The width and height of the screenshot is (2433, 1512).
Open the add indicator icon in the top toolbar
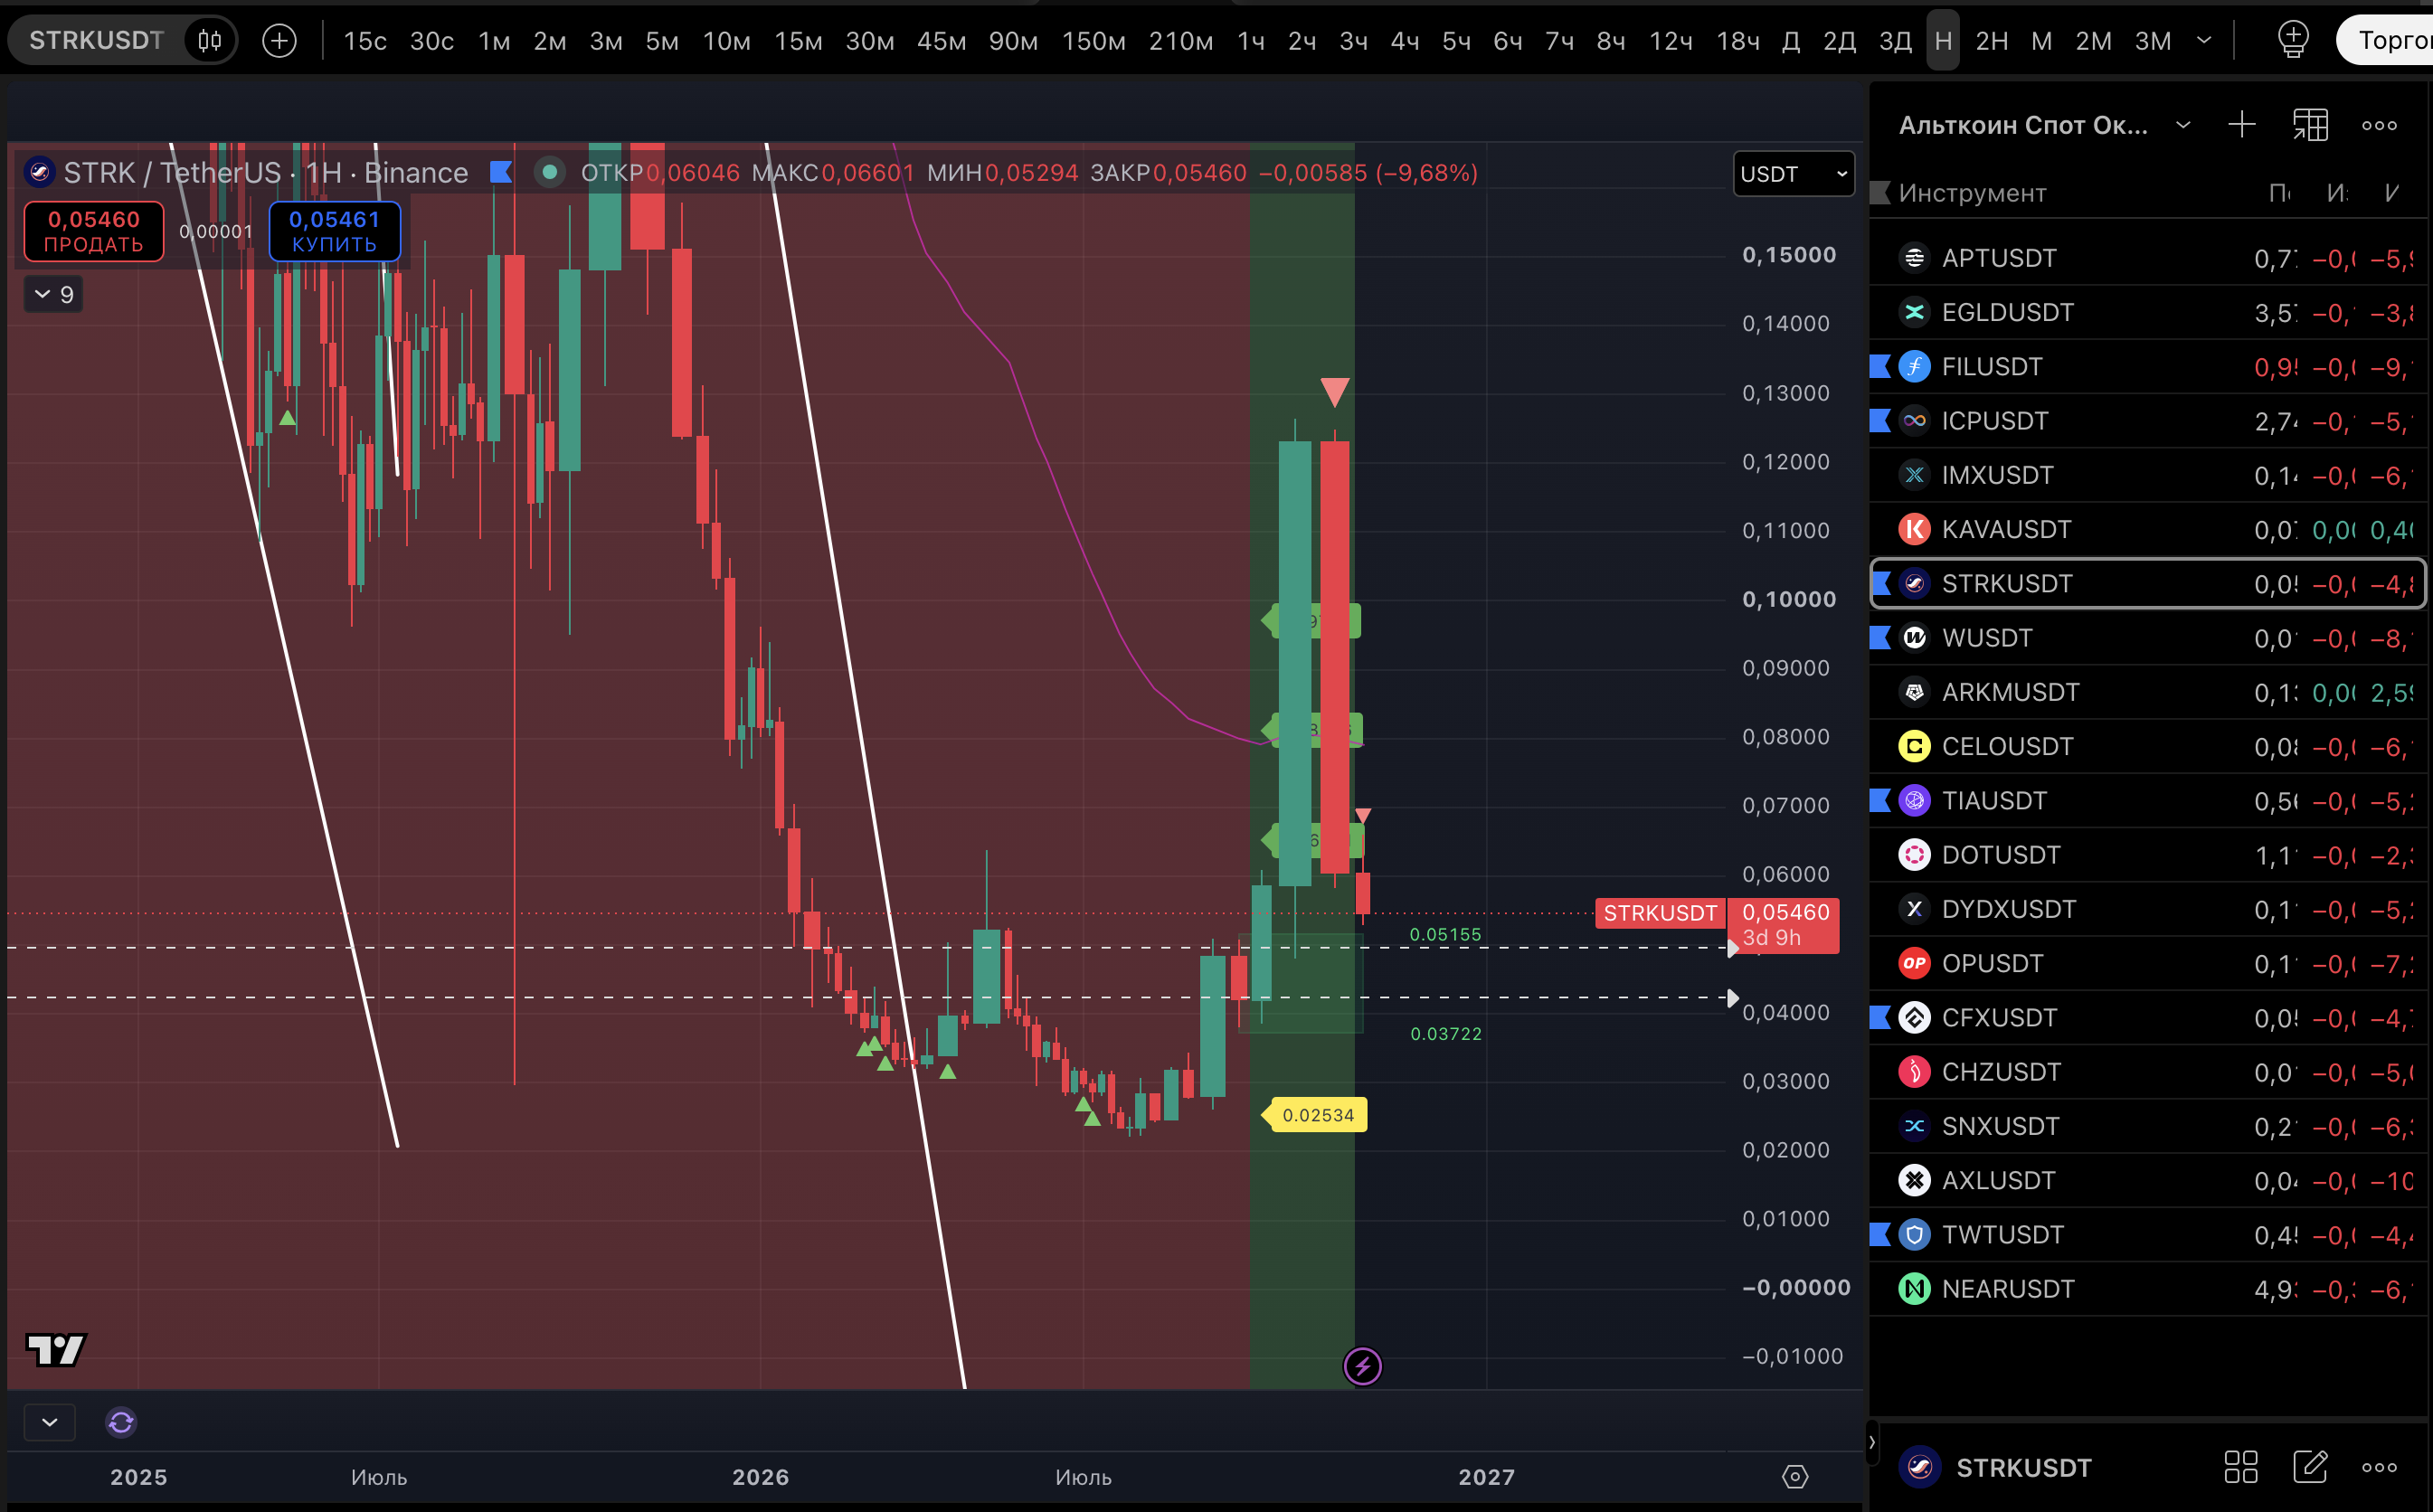click(2293, 40)
